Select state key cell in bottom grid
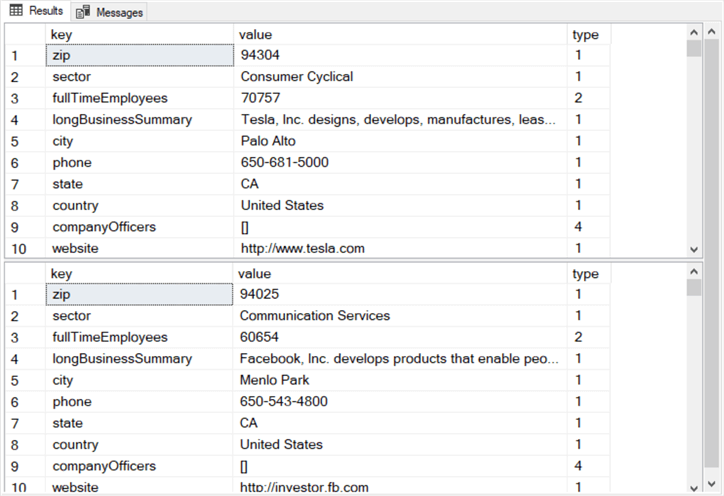This screenshot has width=724, height=496. tap(139, 423)
